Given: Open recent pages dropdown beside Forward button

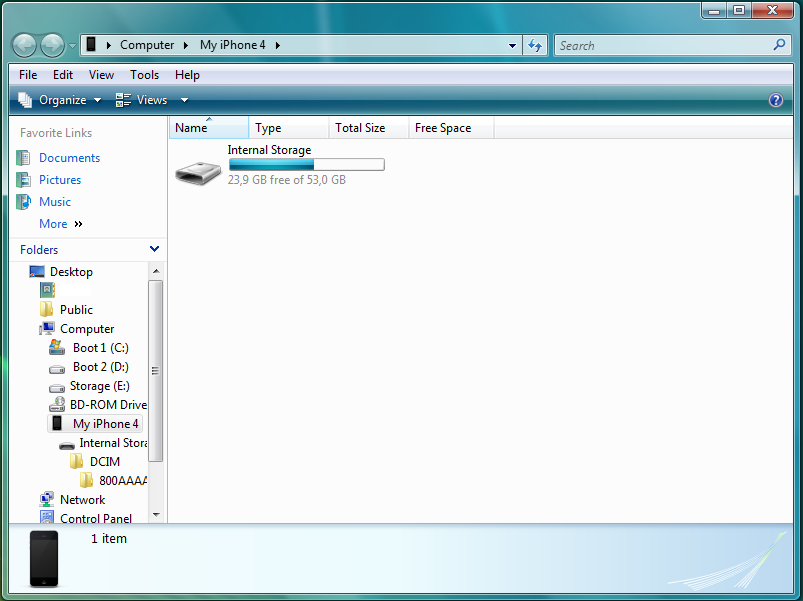Looking at the screenshot, I should (72, 46).
